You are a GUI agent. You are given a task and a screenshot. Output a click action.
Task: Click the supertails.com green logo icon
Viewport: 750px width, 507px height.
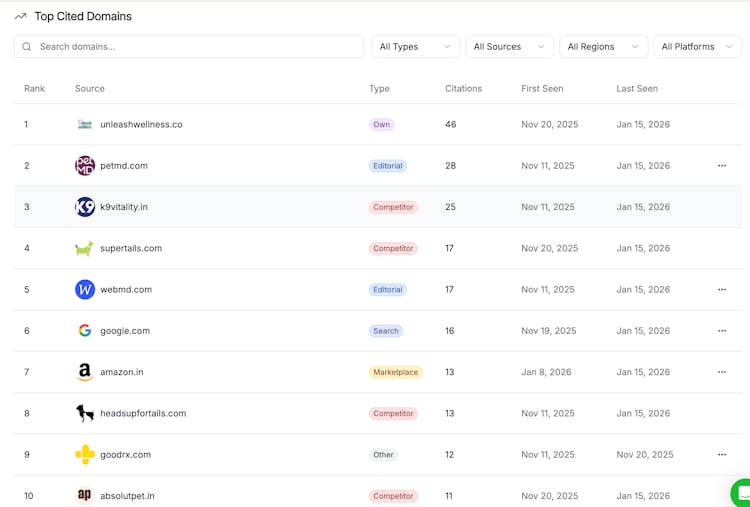click(85, 248)
